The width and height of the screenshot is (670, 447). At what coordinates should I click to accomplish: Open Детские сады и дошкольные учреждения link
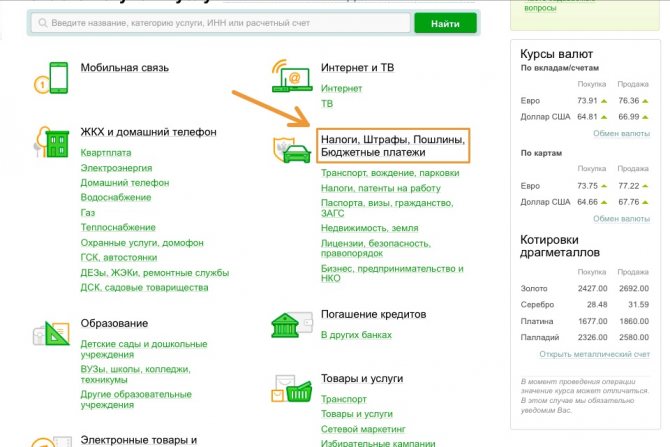144,349
